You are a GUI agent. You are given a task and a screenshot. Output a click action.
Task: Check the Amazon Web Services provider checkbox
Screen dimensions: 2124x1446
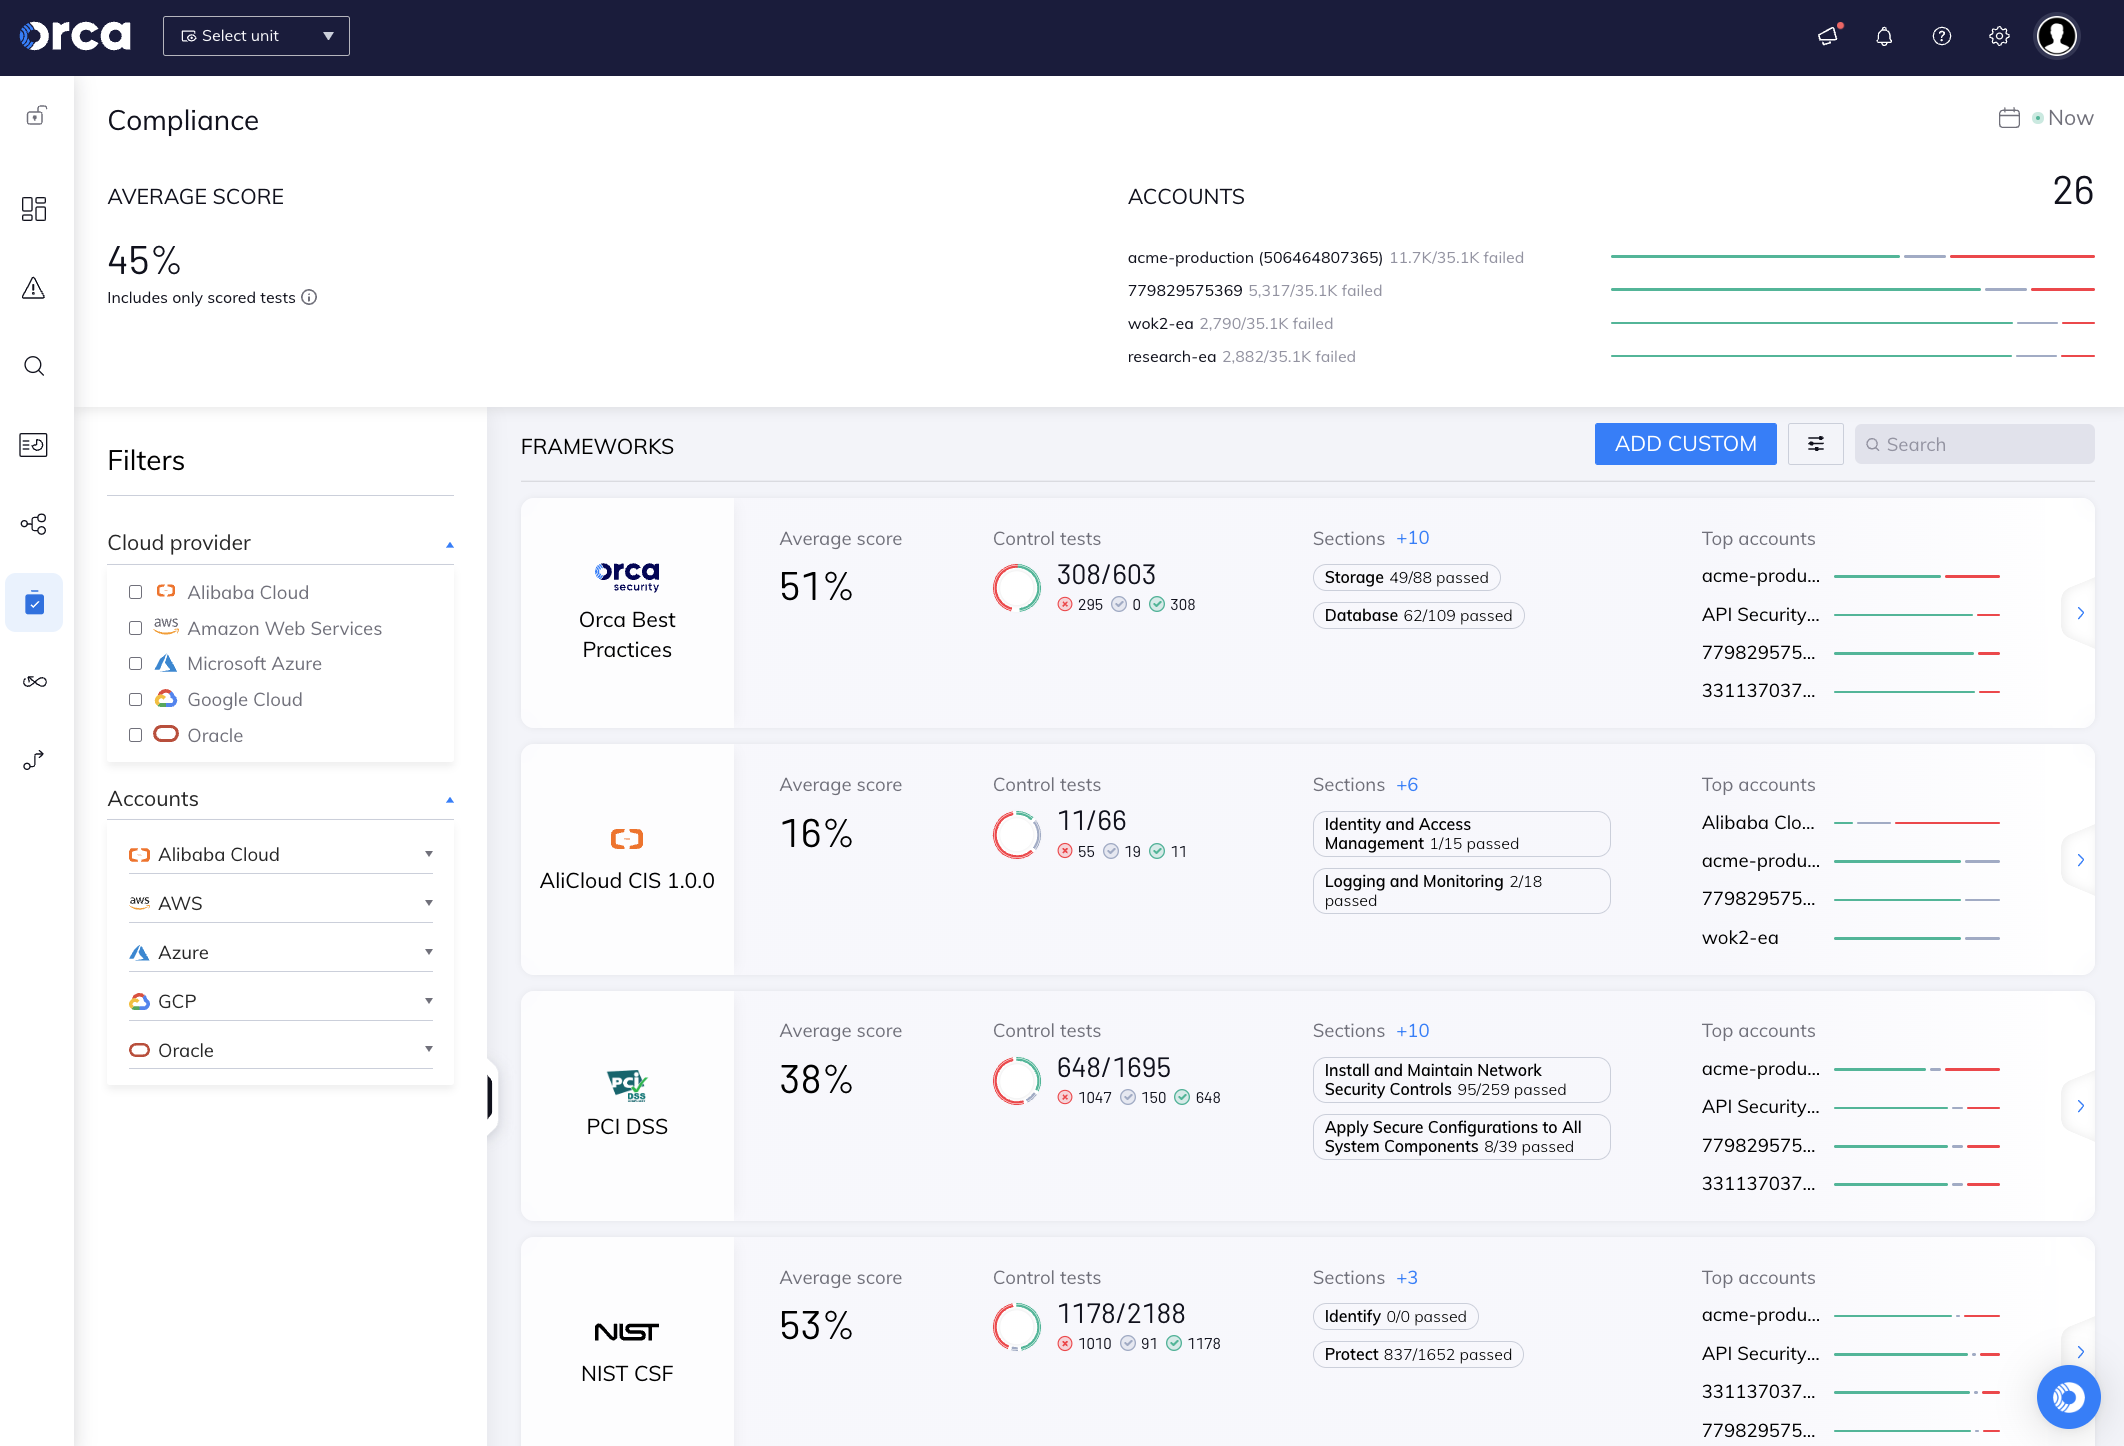tap(136, 628)
